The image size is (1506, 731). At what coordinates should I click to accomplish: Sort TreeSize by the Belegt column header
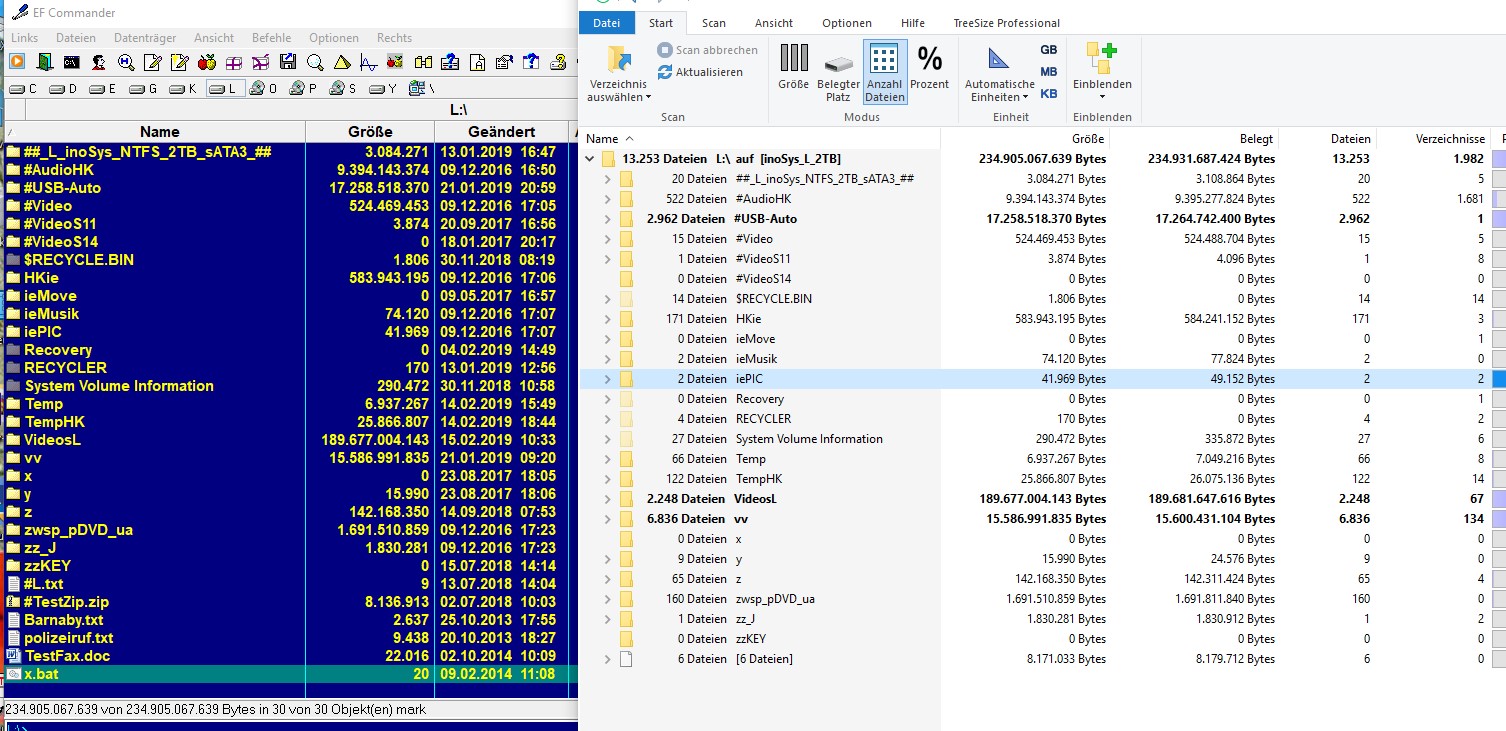(1194, 139)
